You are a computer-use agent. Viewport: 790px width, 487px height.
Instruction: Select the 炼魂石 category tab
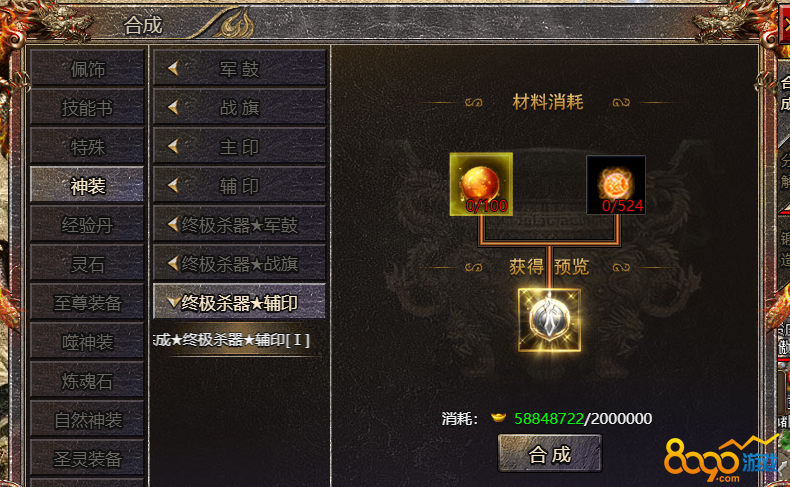click(x=87, y=380)
